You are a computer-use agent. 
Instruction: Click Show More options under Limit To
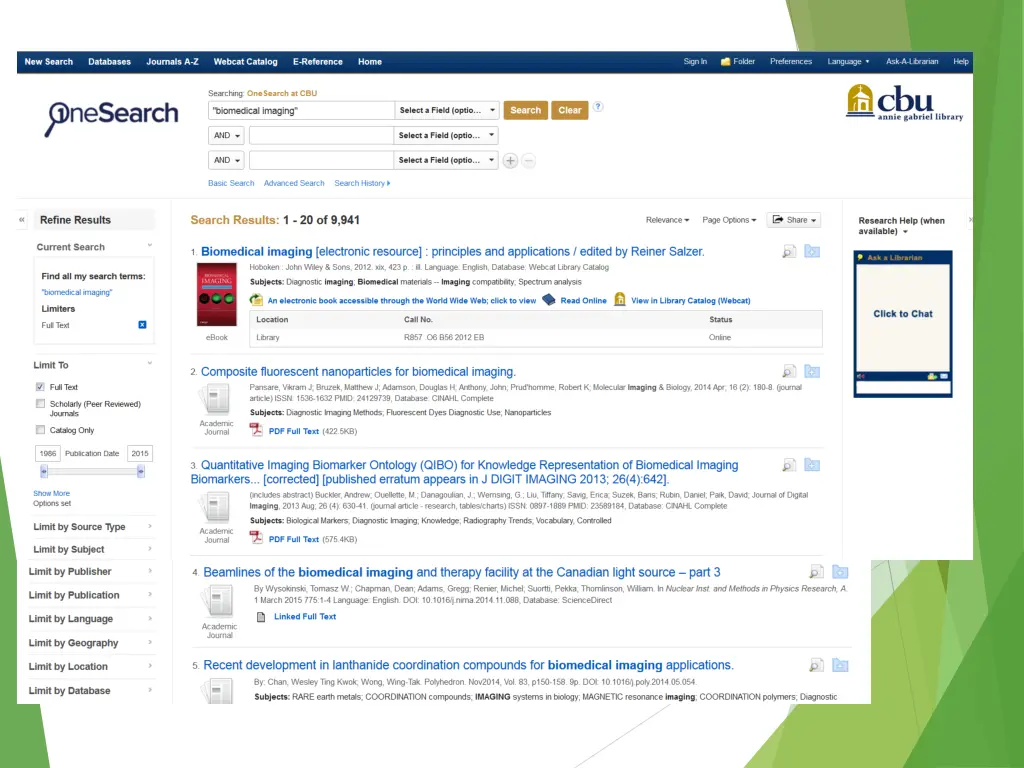52,493
